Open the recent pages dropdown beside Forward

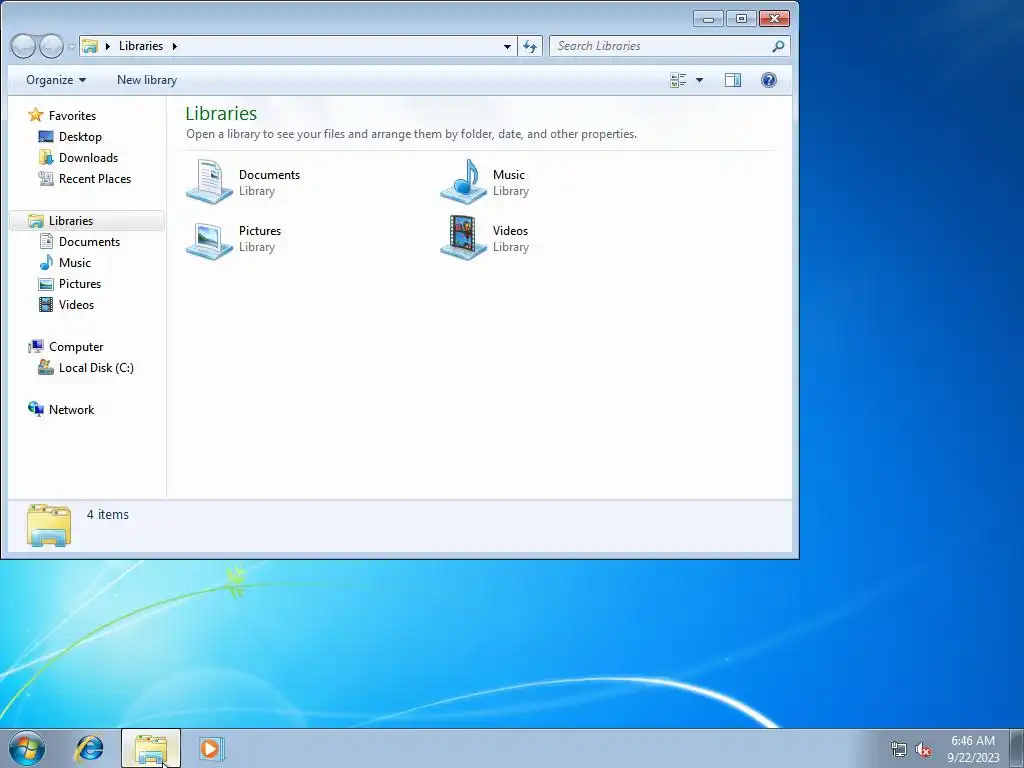[x=71, y=46]
